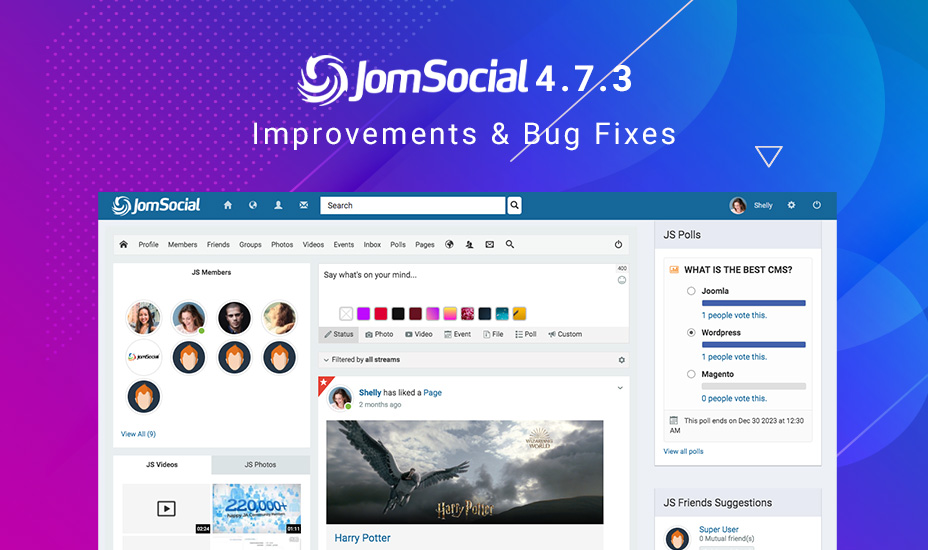Open the gear settings icon next to Shelly

[791, 205]
